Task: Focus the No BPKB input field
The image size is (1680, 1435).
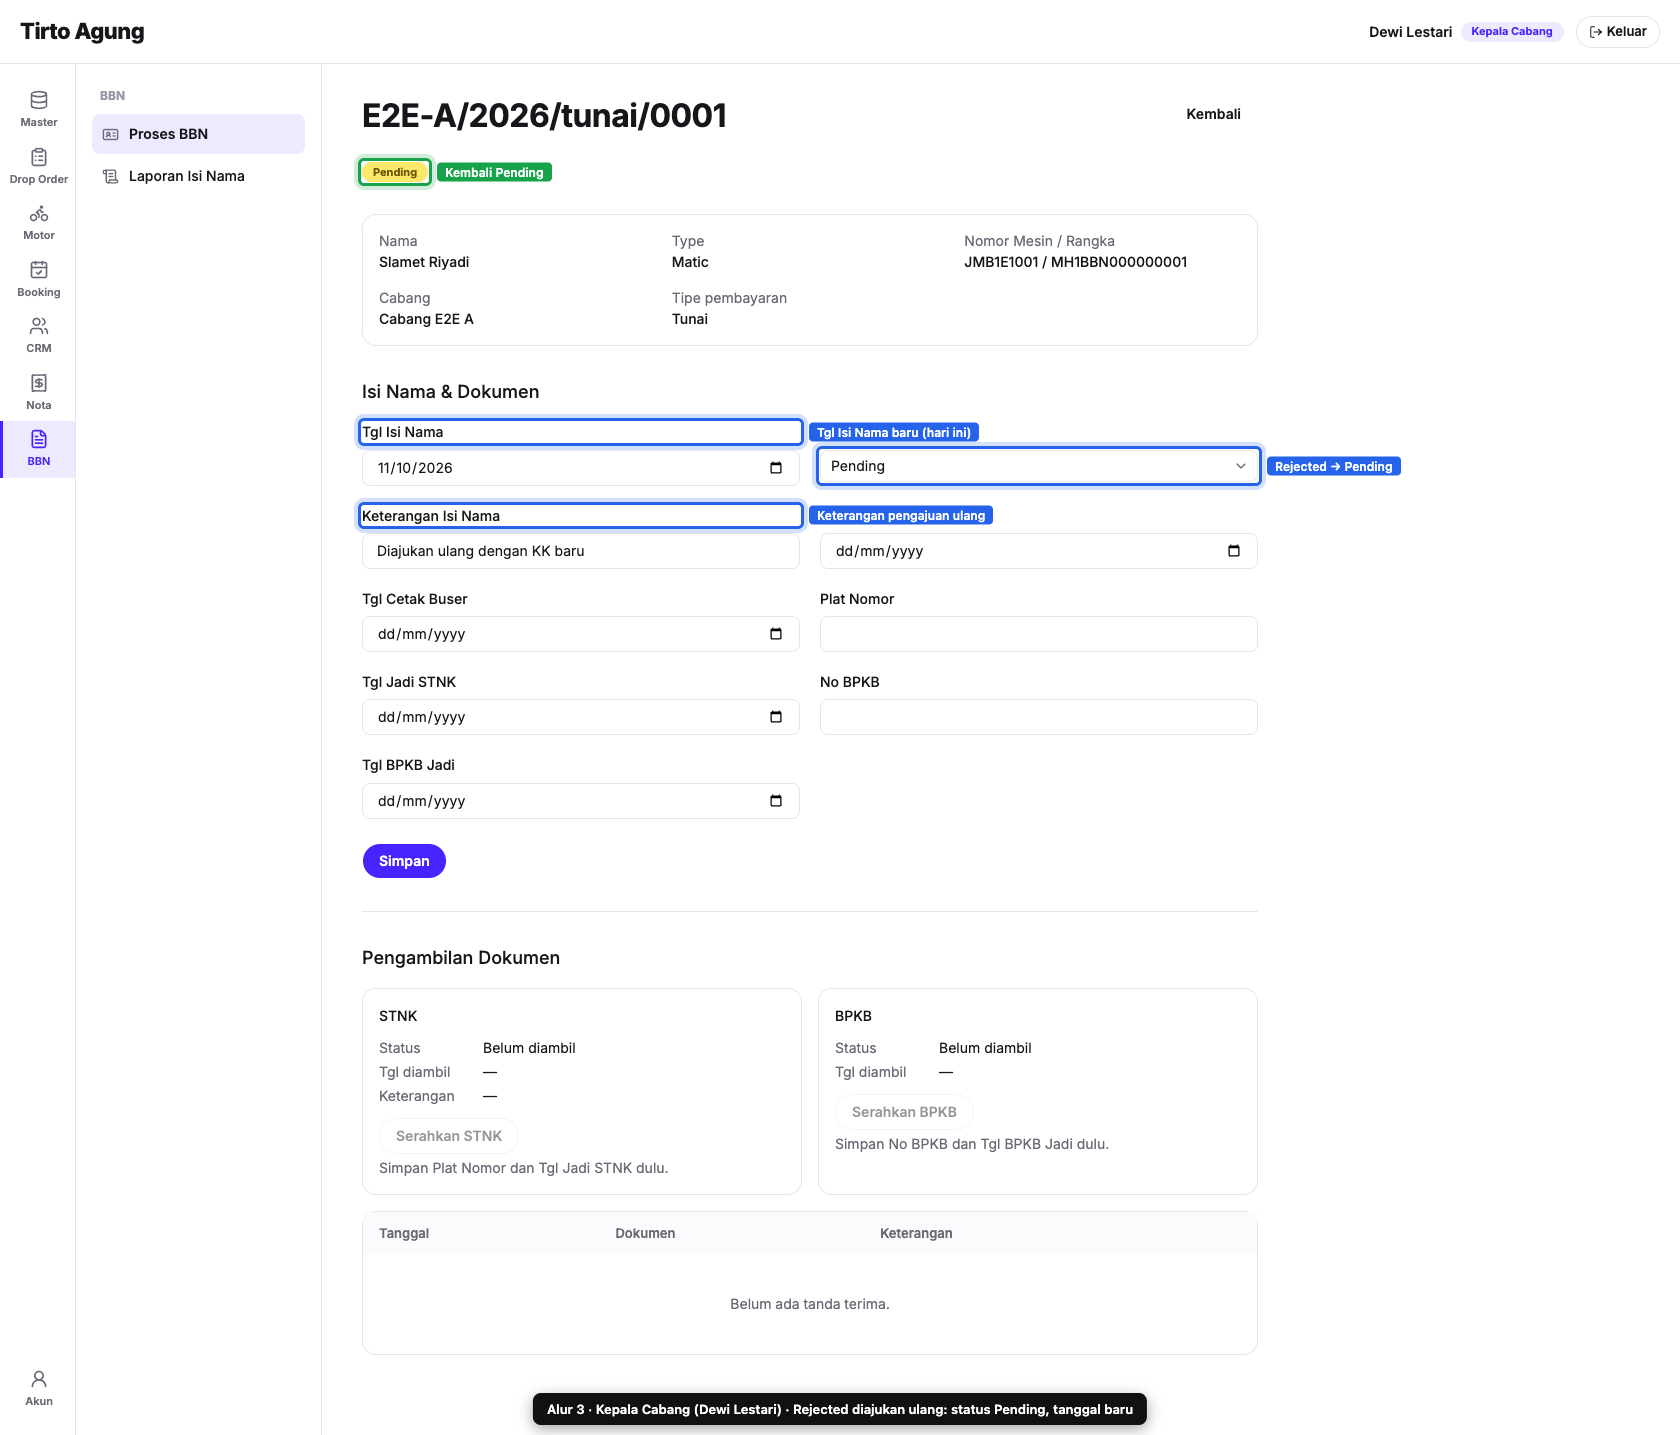Action: point(1038,717)
